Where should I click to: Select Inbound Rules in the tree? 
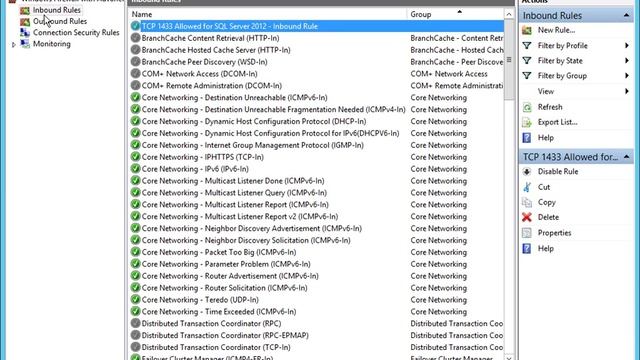56,10
